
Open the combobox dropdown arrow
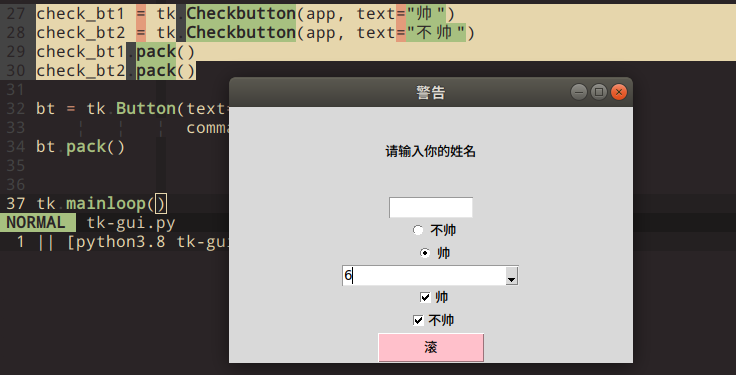click(512, 276)
